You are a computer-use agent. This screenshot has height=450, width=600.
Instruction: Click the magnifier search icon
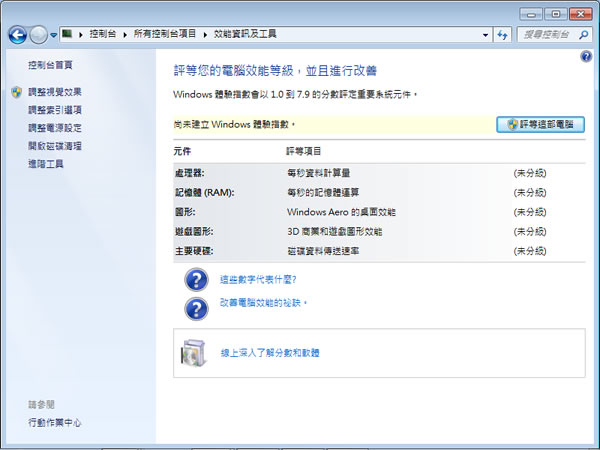(x=584, y=35)
